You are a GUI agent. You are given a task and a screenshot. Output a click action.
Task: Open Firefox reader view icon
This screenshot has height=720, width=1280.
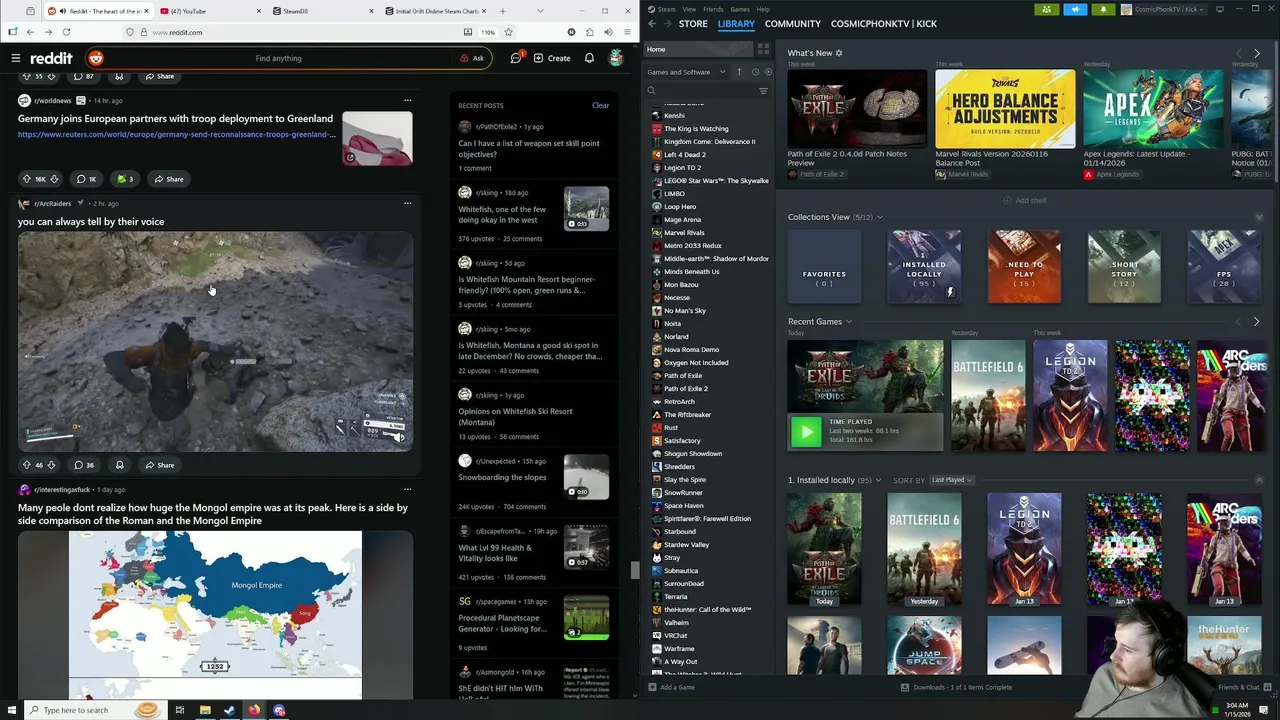click(x=467, y=32)
